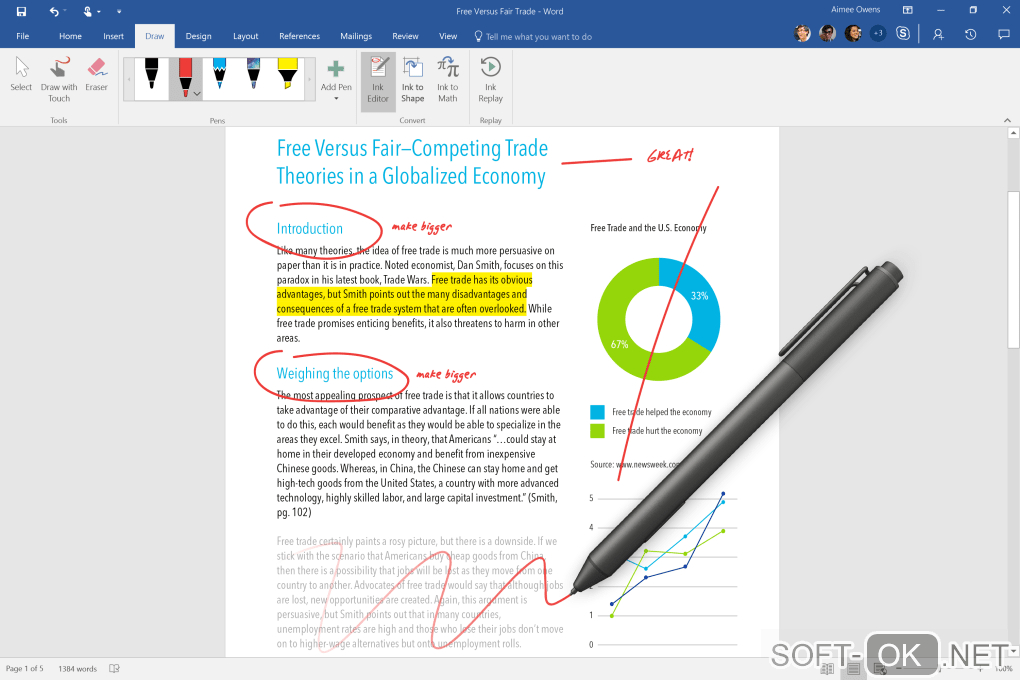Click Page 1 of 5 in status bar
This screenshot has width=1020, height=680.
[x=25, y=668]
